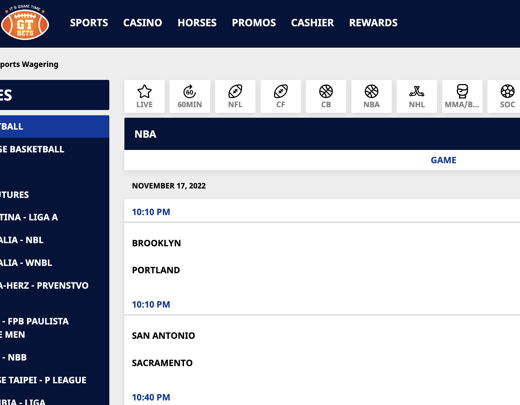Viewport: 520px width, 405px height.
Task: Select the FPB Paulista Men league
Action: [54, 328]
